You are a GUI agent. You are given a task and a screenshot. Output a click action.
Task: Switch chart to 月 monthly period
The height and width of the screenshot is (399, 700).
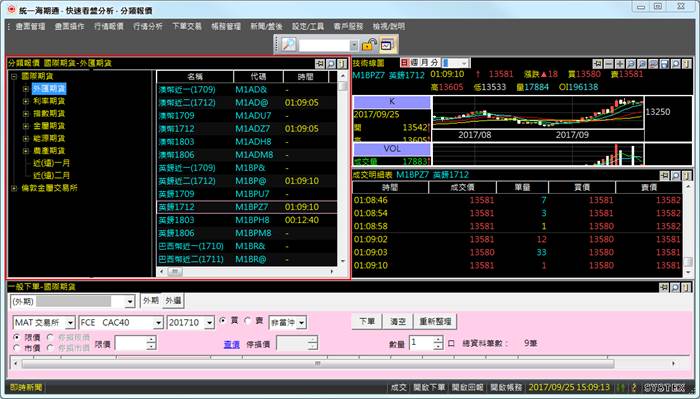pos(424,63)
